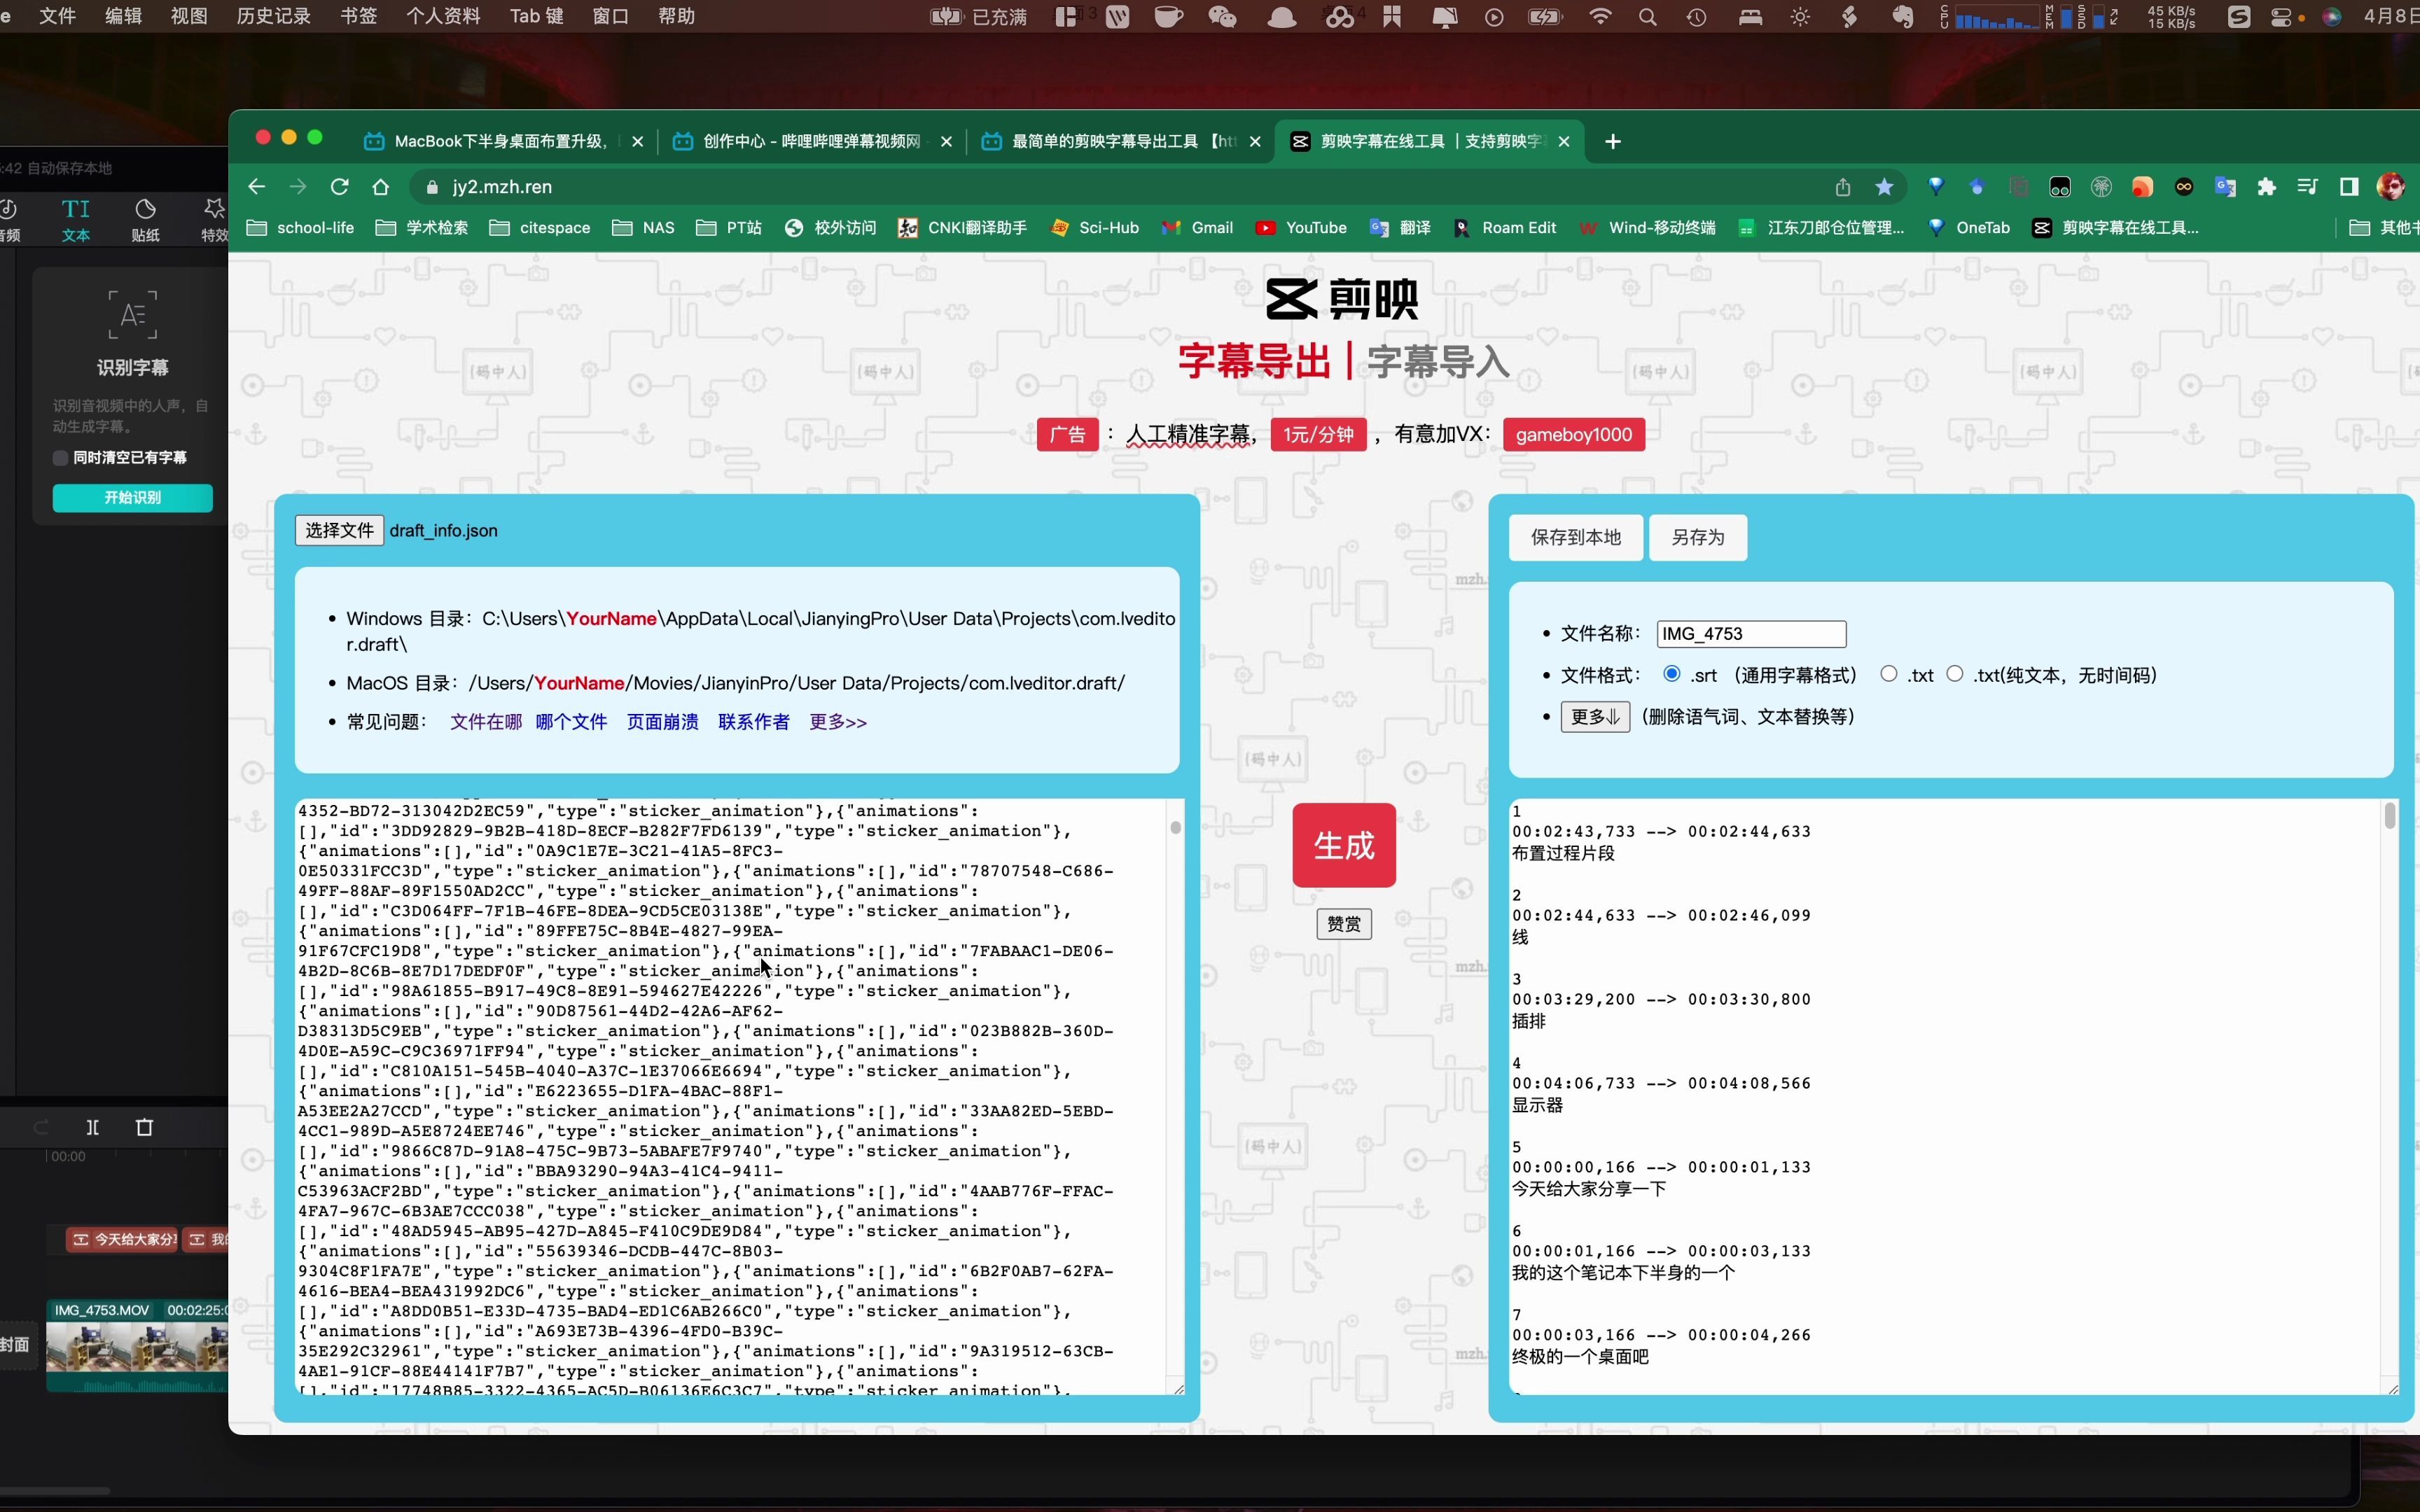Viewport: 2420px width, 1512px height.
Task: Open the 历史记录 menu
Action: pyautogui.click(x=273, y=16)
